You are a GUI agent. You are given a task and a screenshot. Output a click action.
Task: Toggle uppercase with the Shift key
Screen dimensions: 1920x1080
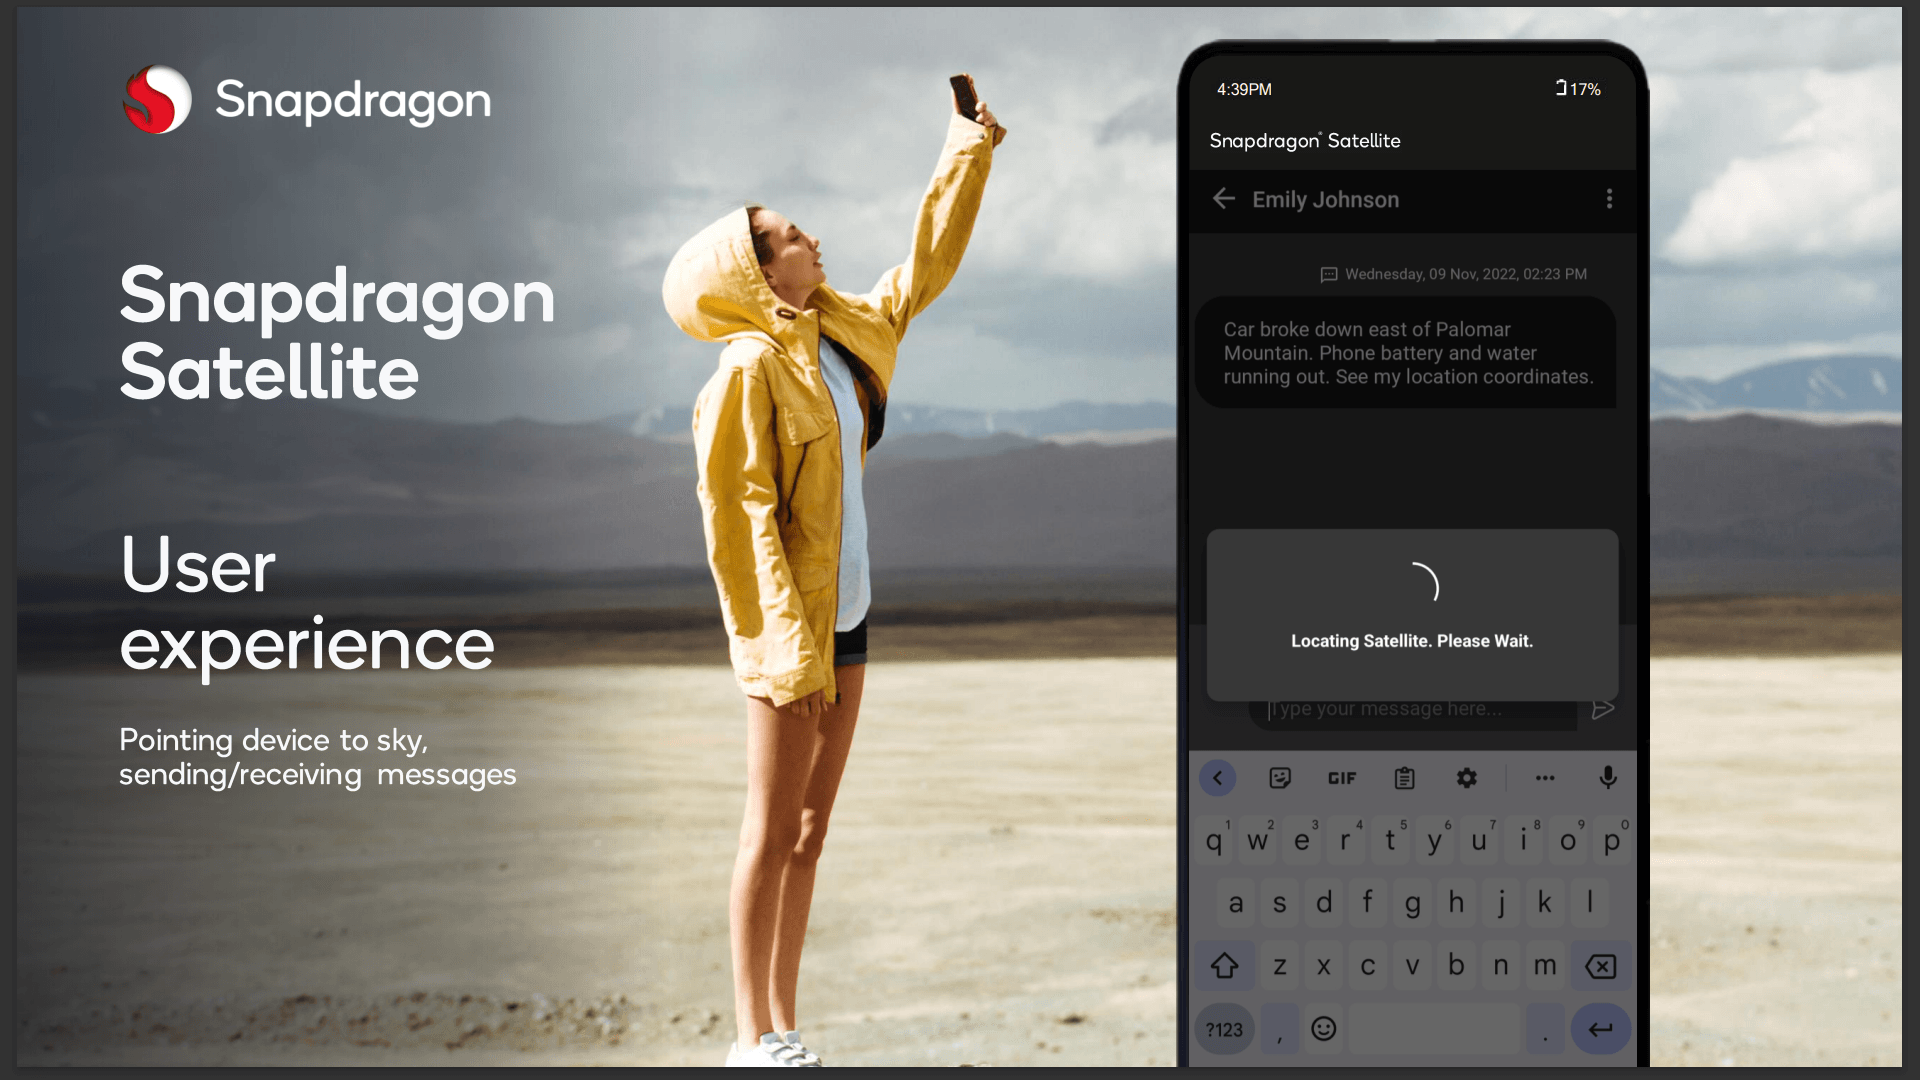click(1225, 966)
